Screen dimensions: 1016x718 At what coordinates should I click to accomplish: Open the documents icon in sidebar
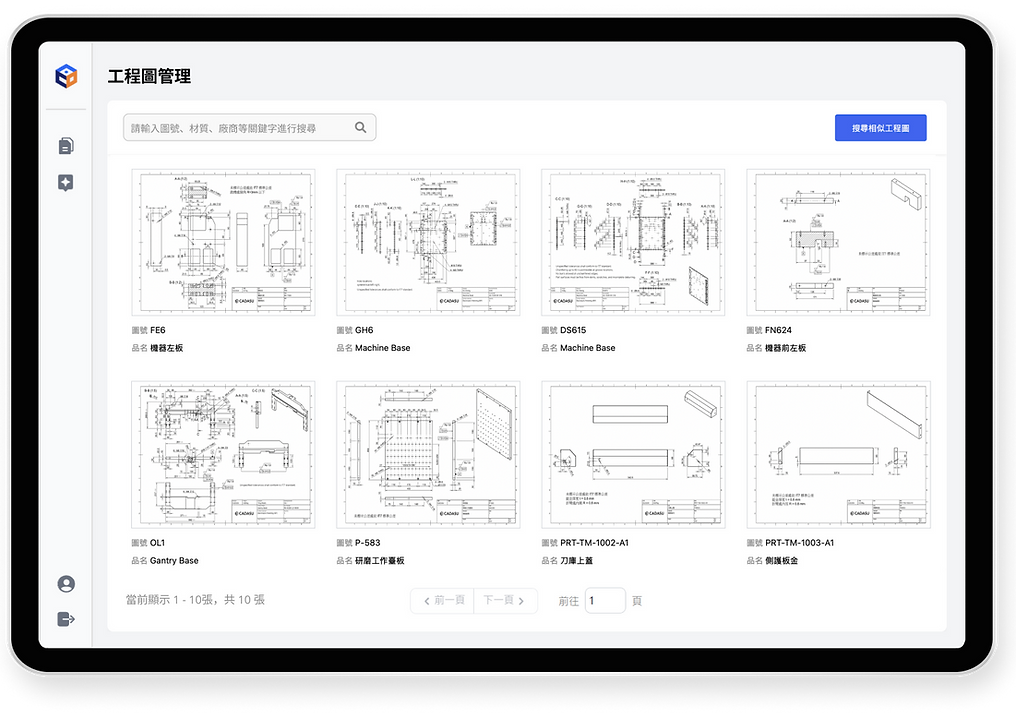[66, 146]
